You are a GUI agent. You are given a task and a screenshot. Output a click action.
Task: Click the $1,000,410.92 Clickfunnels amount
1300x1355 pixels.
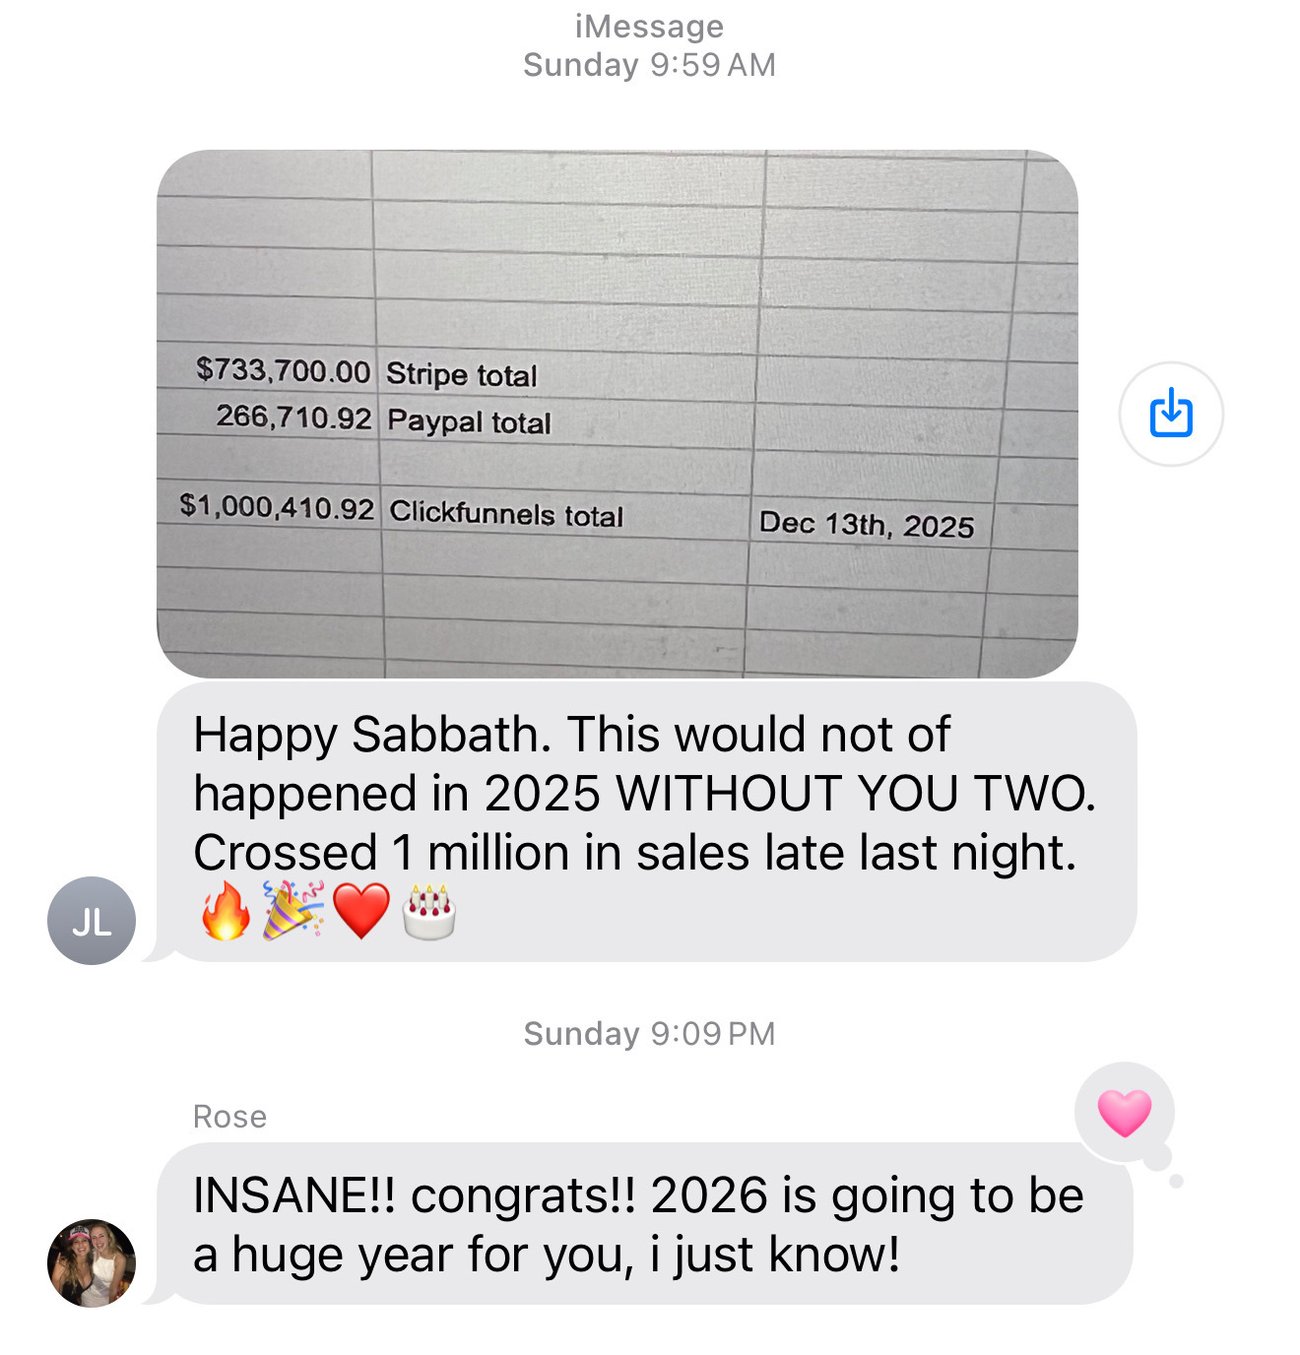(x=277, y=506)
